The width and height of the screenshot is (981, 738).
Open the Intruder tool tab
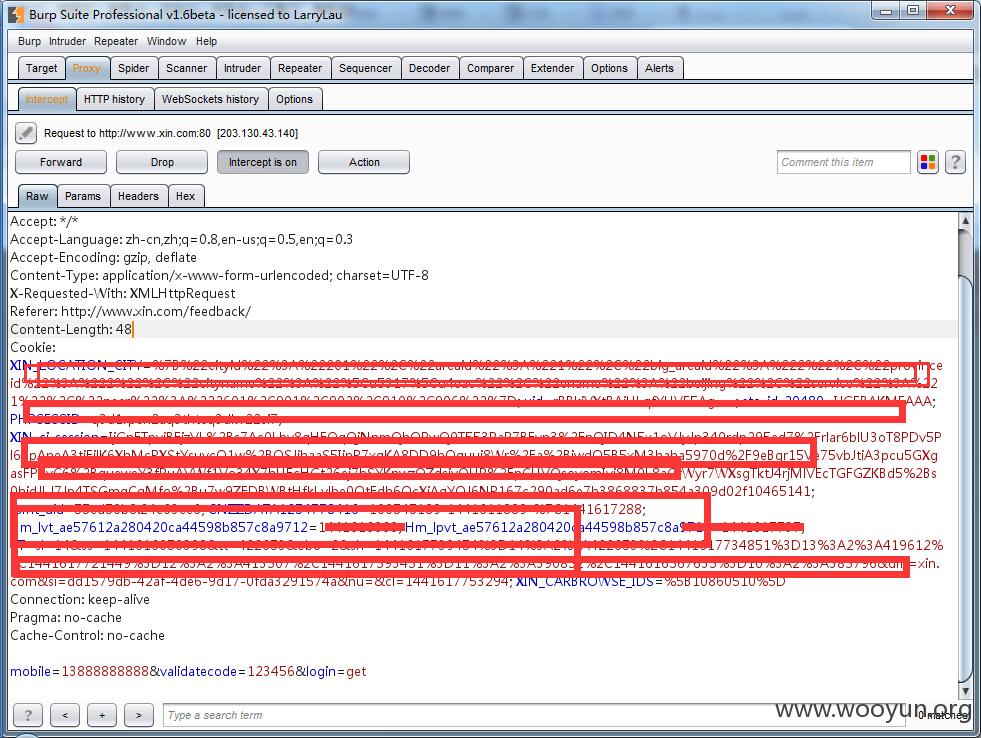(243, 68)
